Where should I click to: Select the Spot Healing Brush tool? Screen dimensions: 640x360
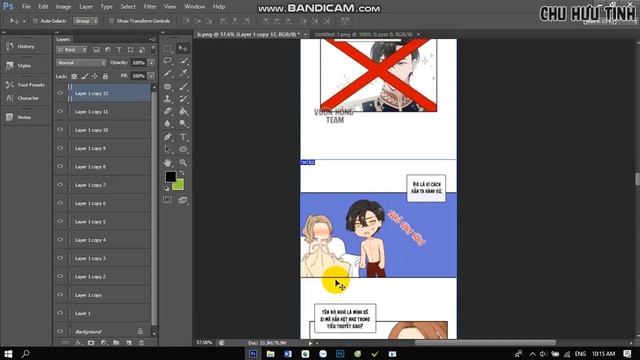pyautogui.click(x=168, y=87)
